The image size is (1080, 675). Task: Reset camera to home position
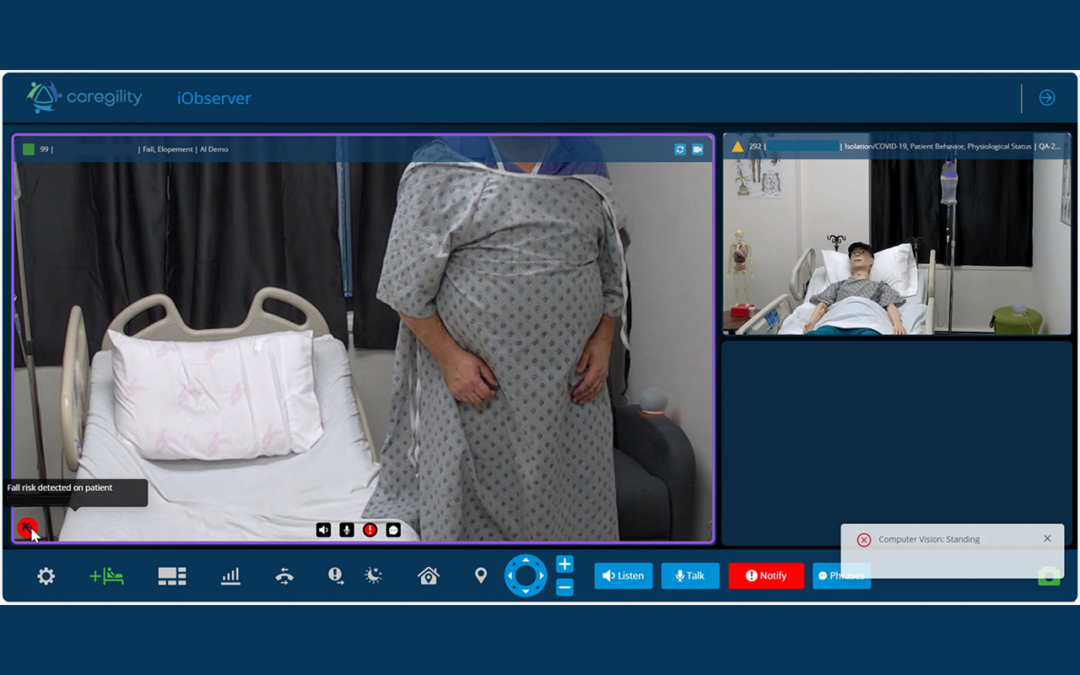pos(428,576)
